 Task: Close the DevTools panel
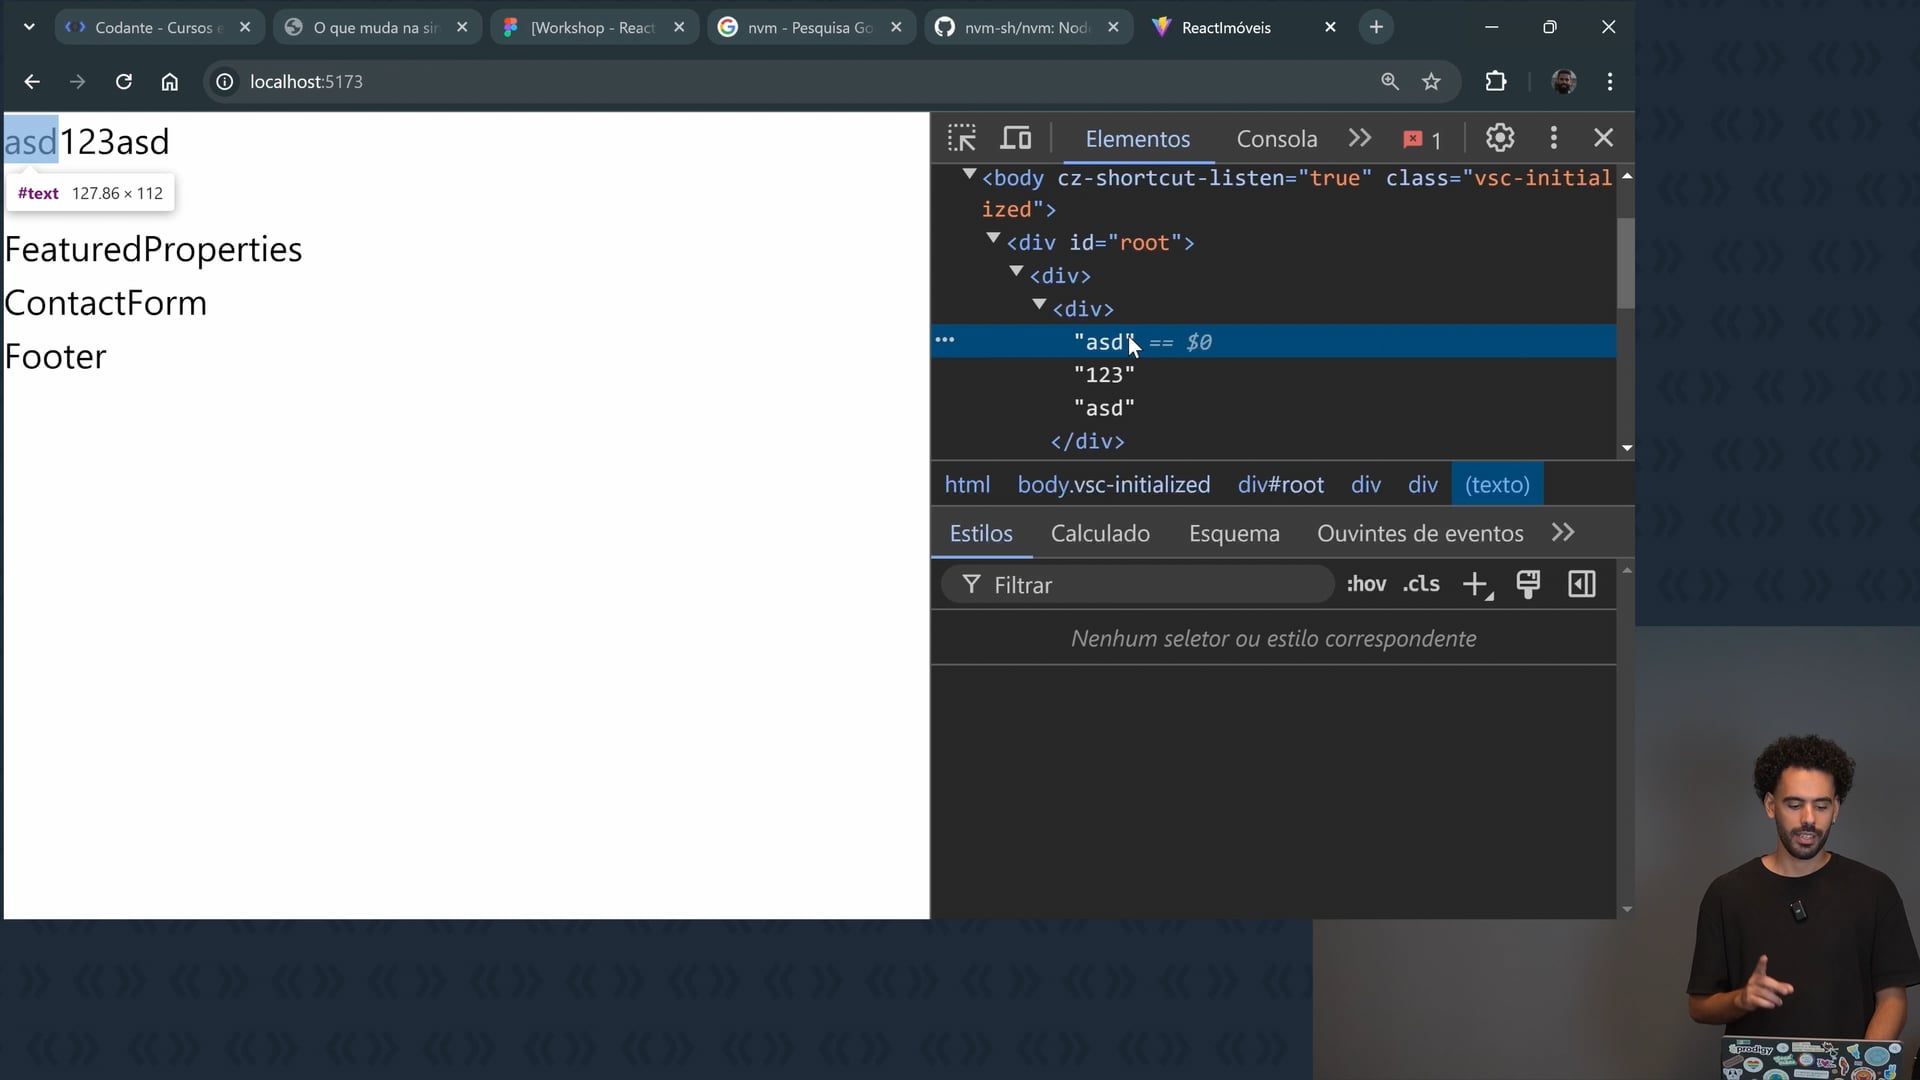pyautogui.click(x=1603, y=138)
